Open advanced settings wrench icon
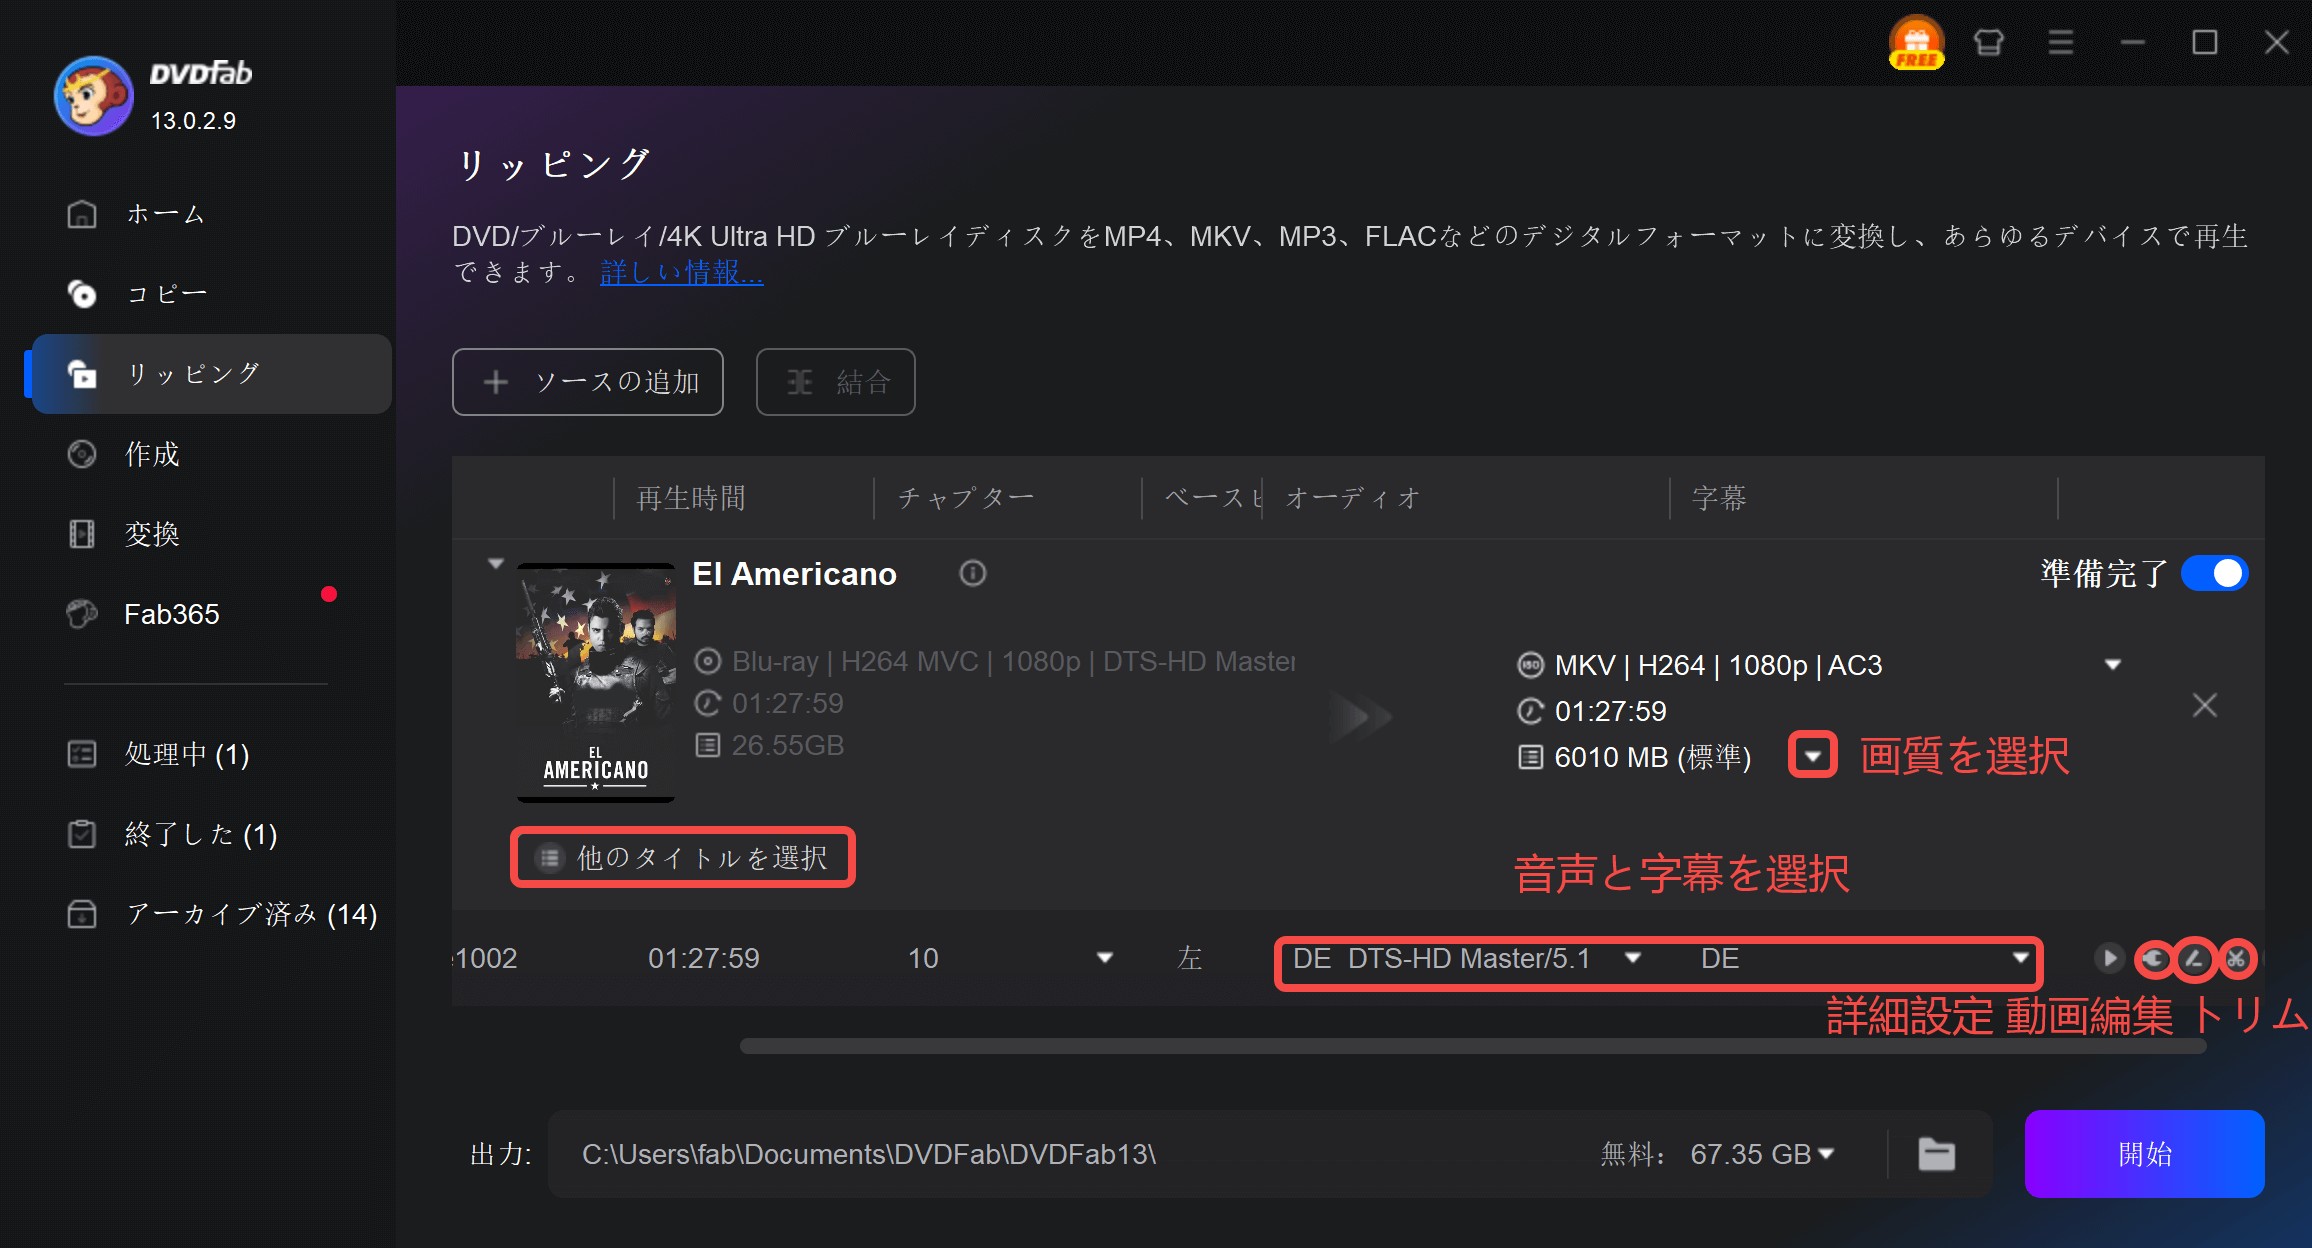Screen dimensions: 2312x1248 click(2154, 959)
